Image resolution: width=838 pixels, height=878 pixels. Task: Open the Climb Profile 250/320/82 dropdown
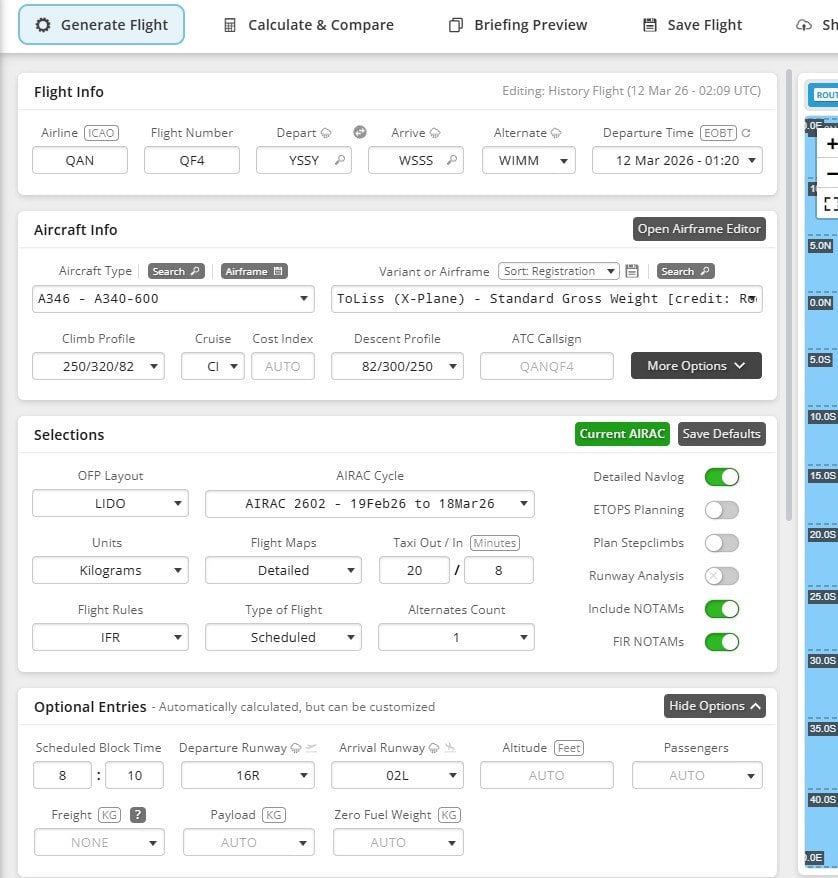99,366
